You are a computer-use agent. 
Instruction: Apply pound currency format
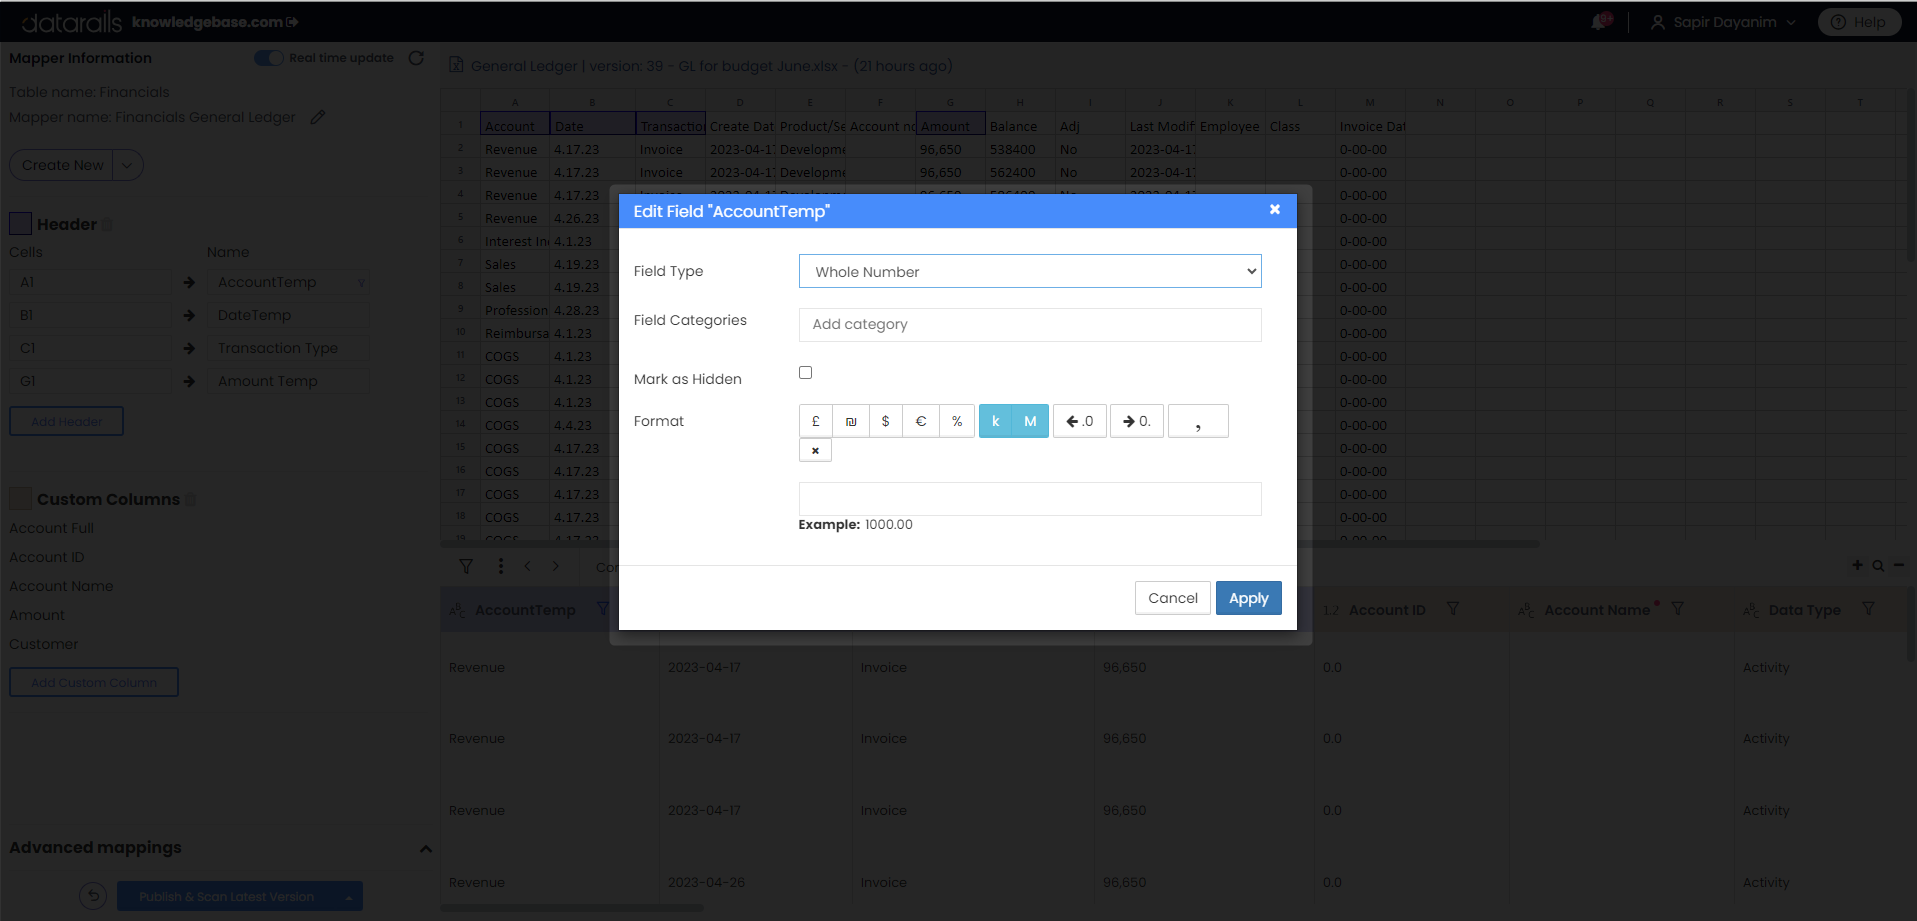(x=815, y=421)
